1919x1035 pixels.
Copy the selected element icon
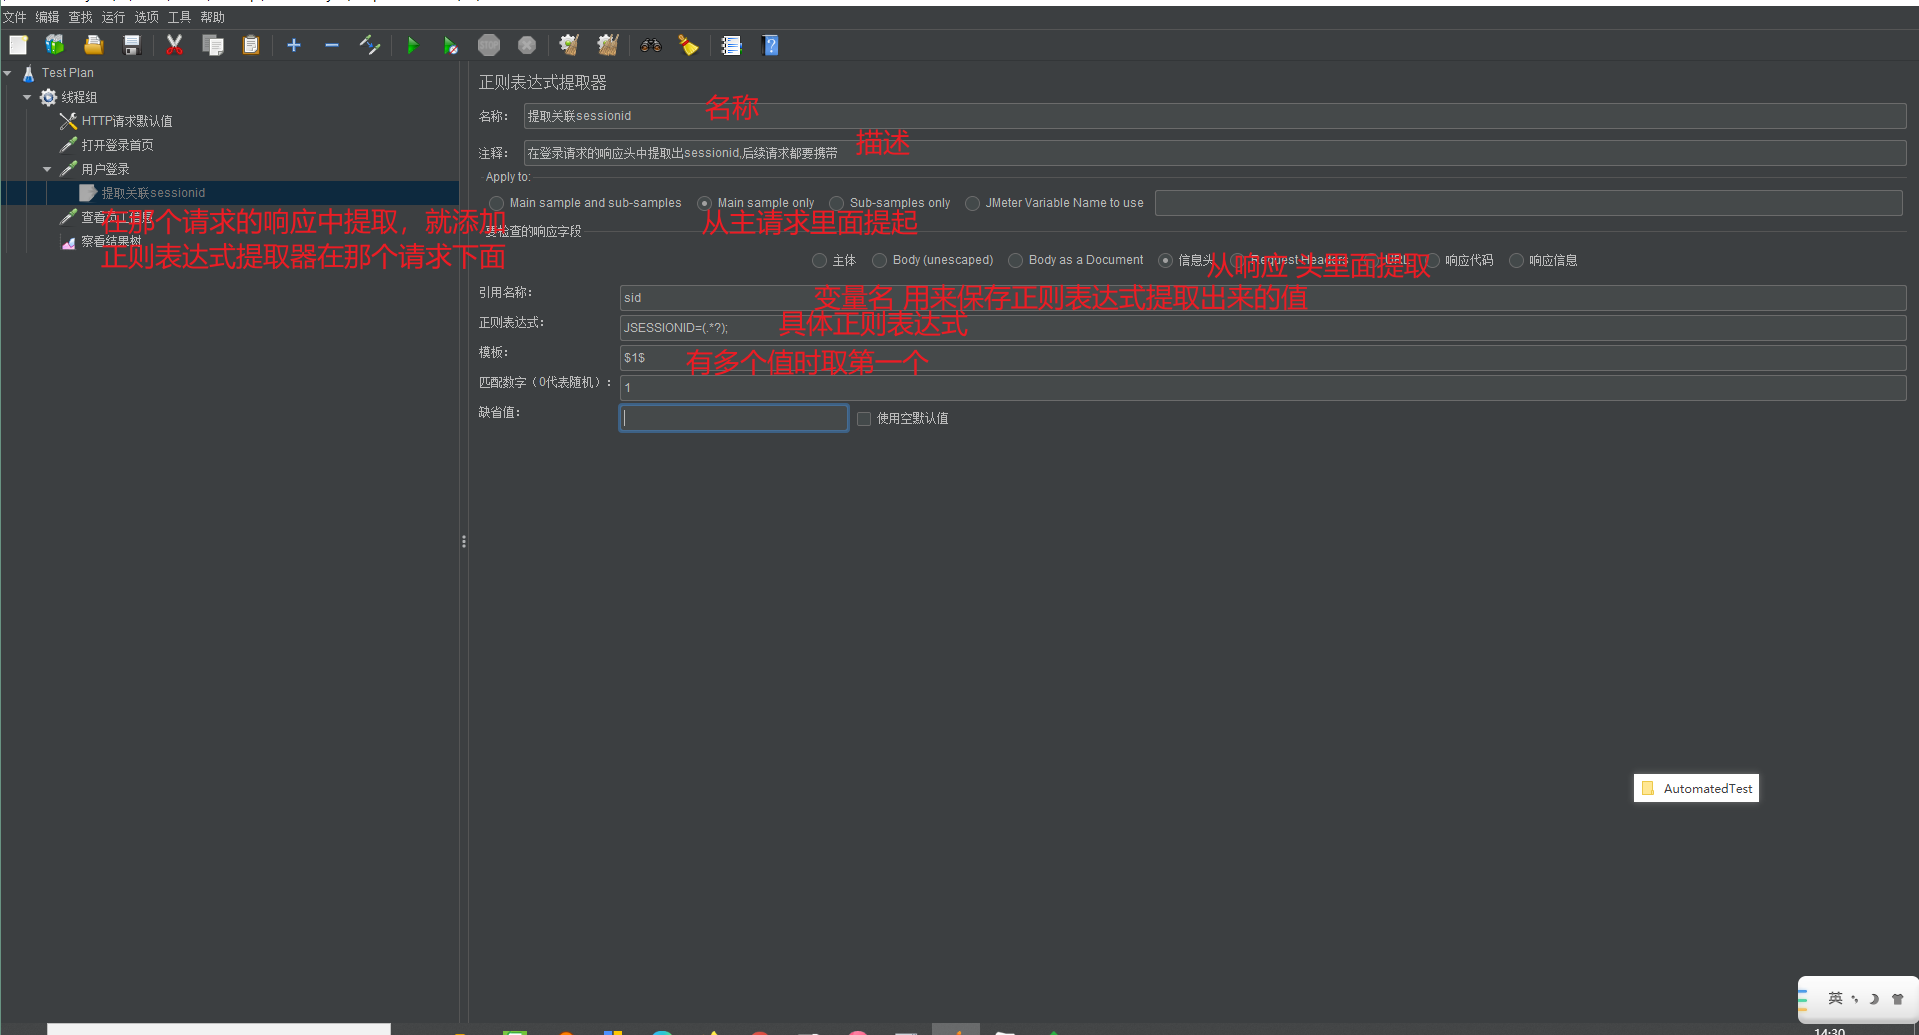coord(212,45)
